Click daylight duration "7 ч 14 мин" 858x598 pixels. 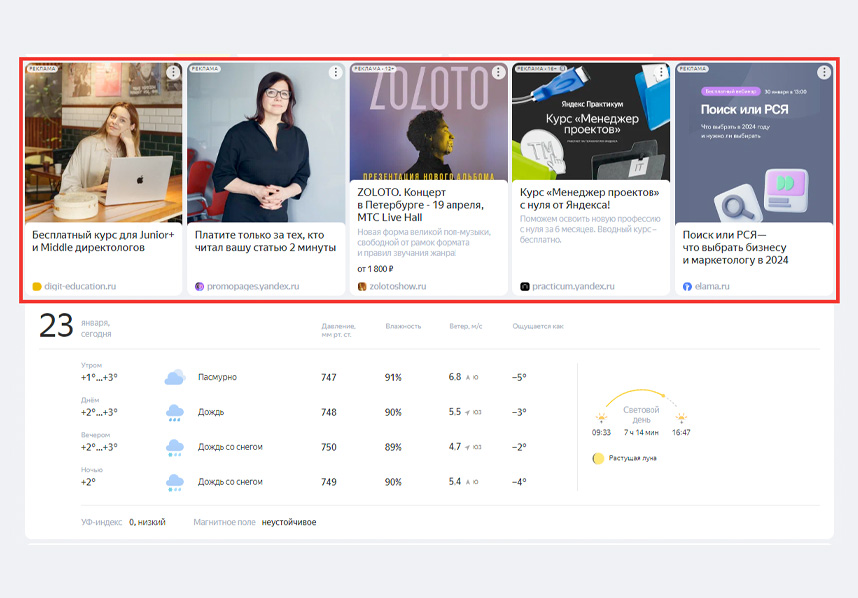tap(641, 432)
